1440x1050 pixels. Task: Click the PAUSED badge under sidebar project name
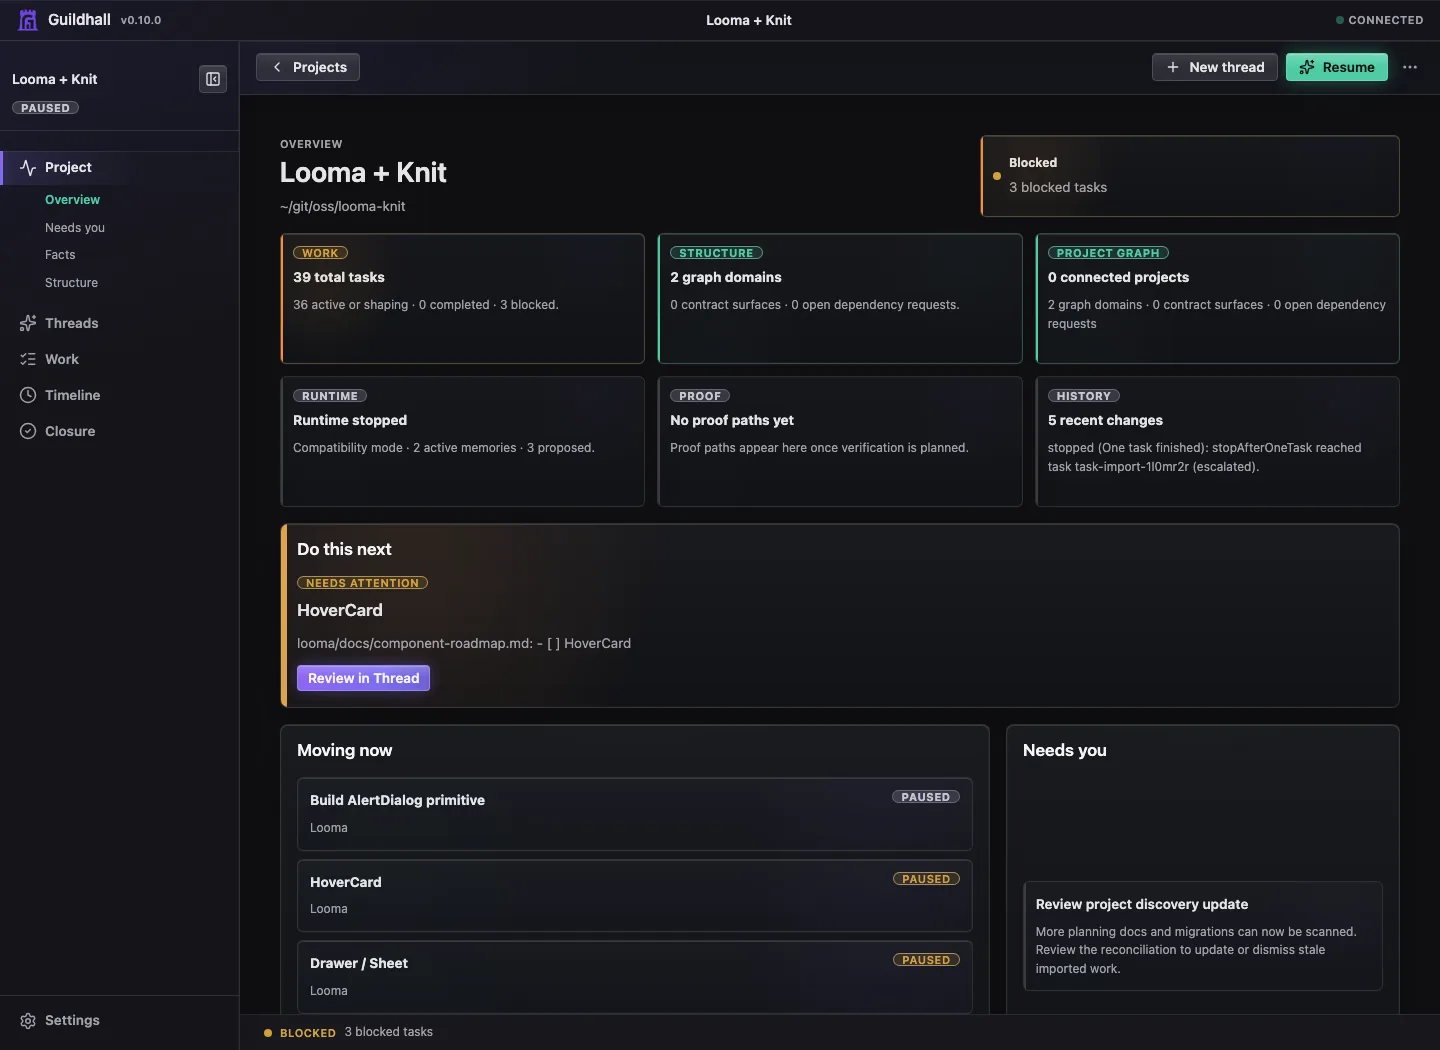click(x=45, y=108)
